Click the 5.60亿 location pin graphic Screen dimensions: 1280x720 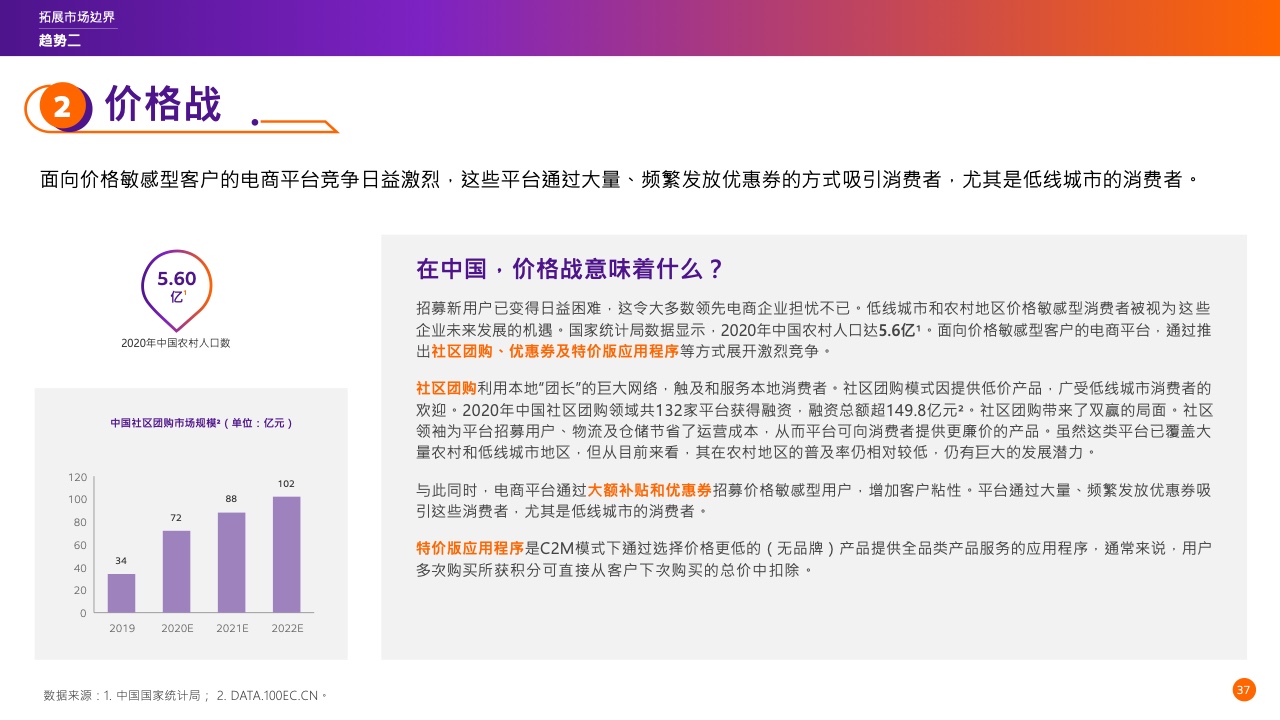click(x=176, y=287)
